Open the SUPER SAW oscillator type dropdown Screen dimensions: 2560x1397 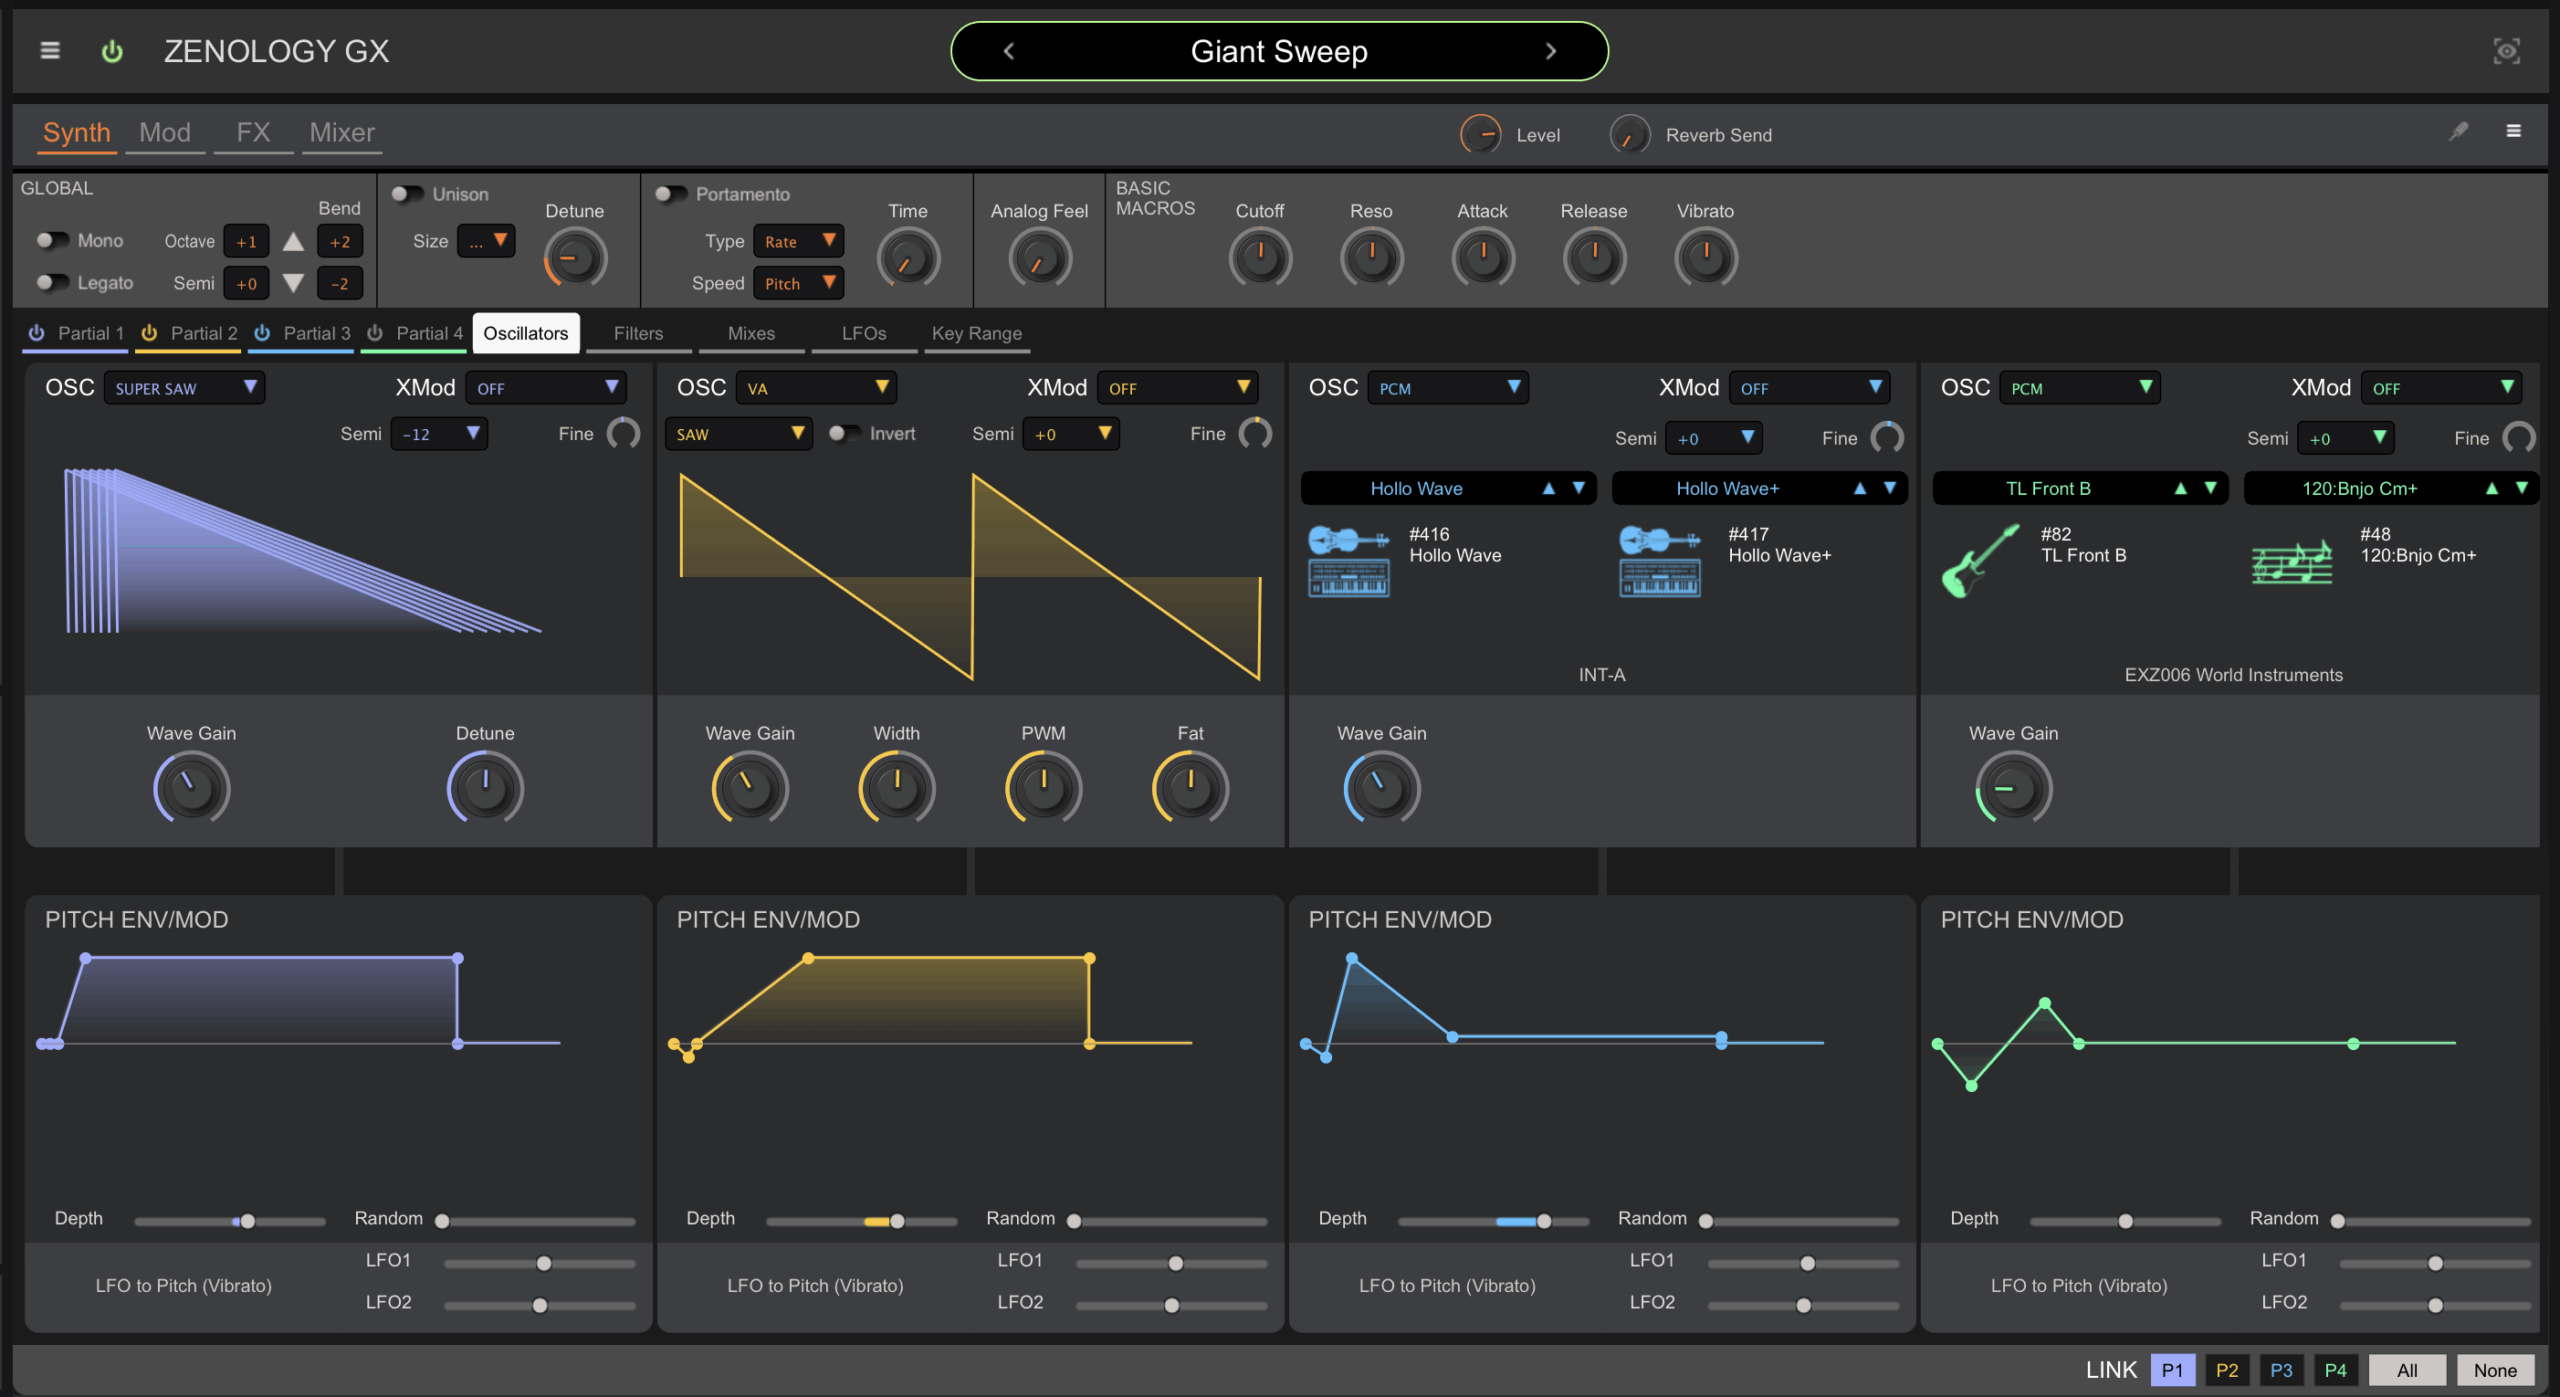pos(184,388)
